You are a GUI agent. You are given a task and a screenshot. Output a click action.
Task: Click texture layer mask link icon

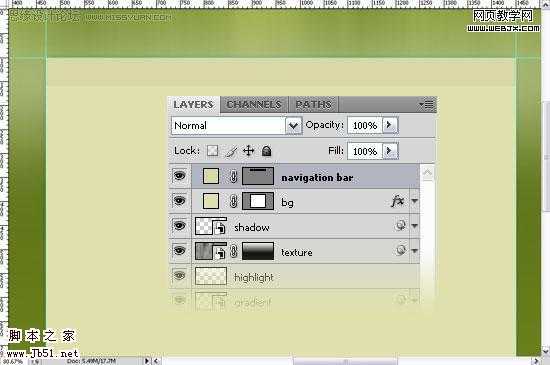click(234, 251)
